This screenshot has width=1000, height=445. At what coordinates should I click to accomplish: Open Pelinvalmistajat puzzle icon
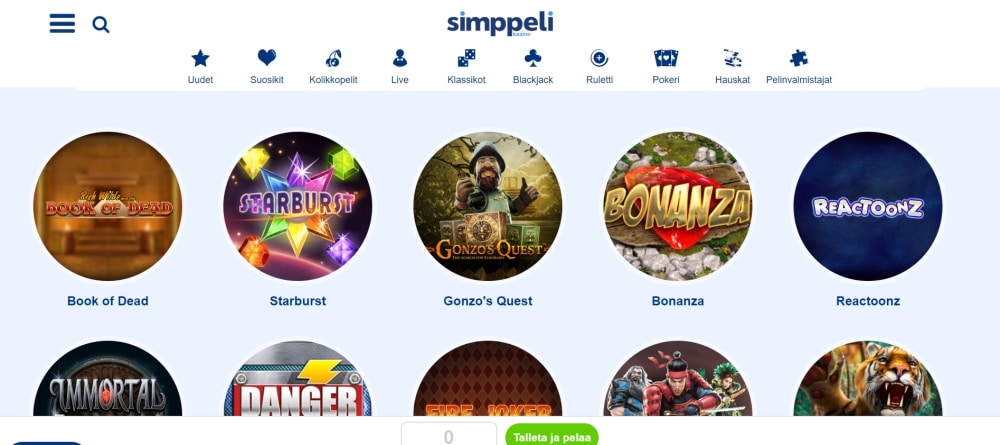[798, 59]
